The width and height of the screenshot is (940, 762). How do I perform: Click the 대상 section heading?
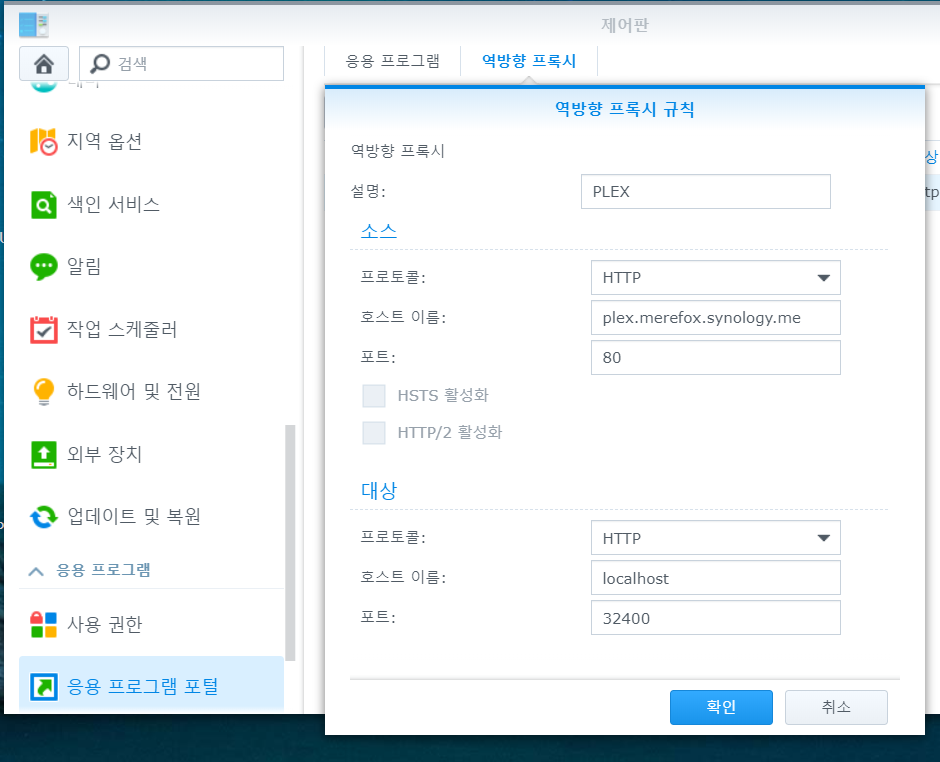pyautogui.click(x=379, y=491)
